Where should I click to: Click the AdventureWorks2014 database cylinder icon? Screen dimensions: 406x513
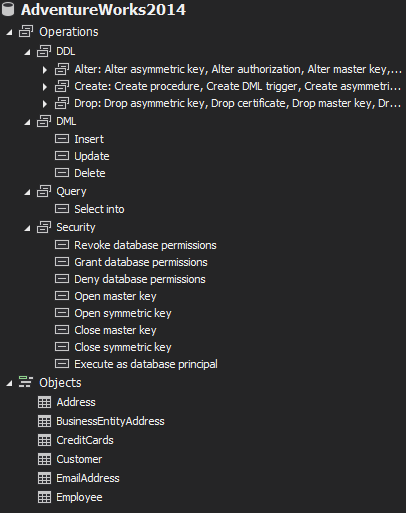click(x=8, y=9)
